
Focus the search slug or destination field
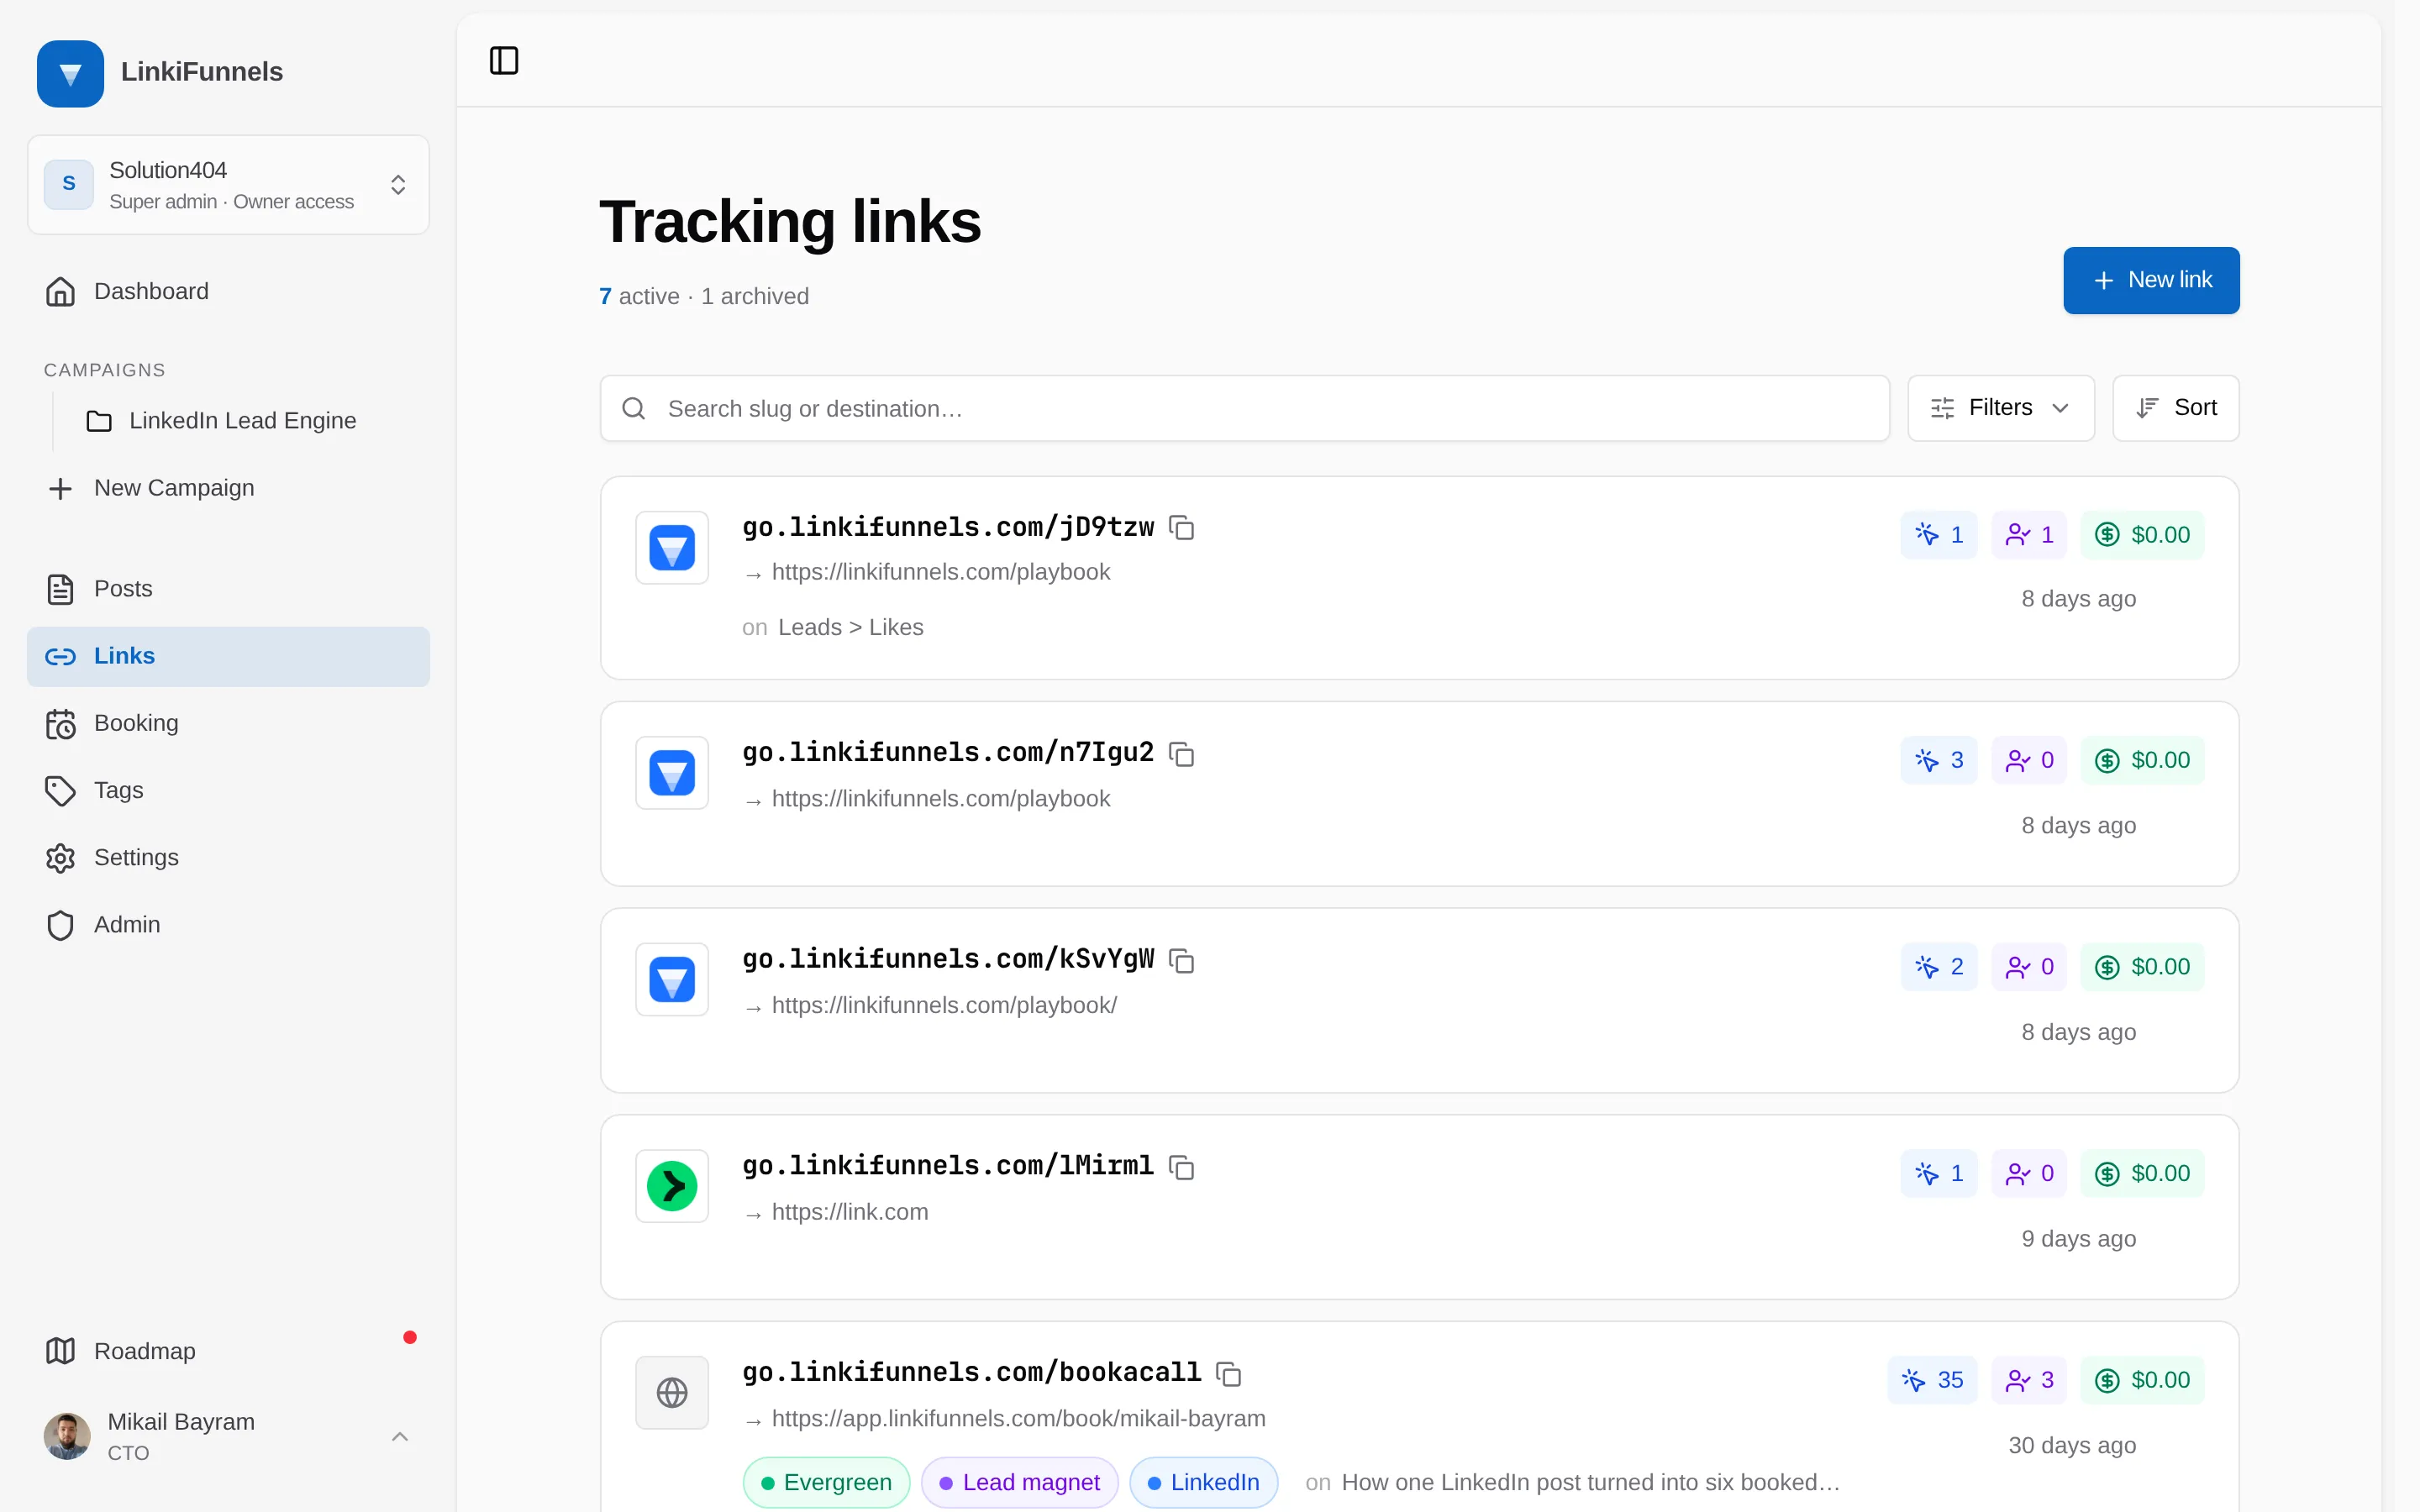coord(1244,408)
